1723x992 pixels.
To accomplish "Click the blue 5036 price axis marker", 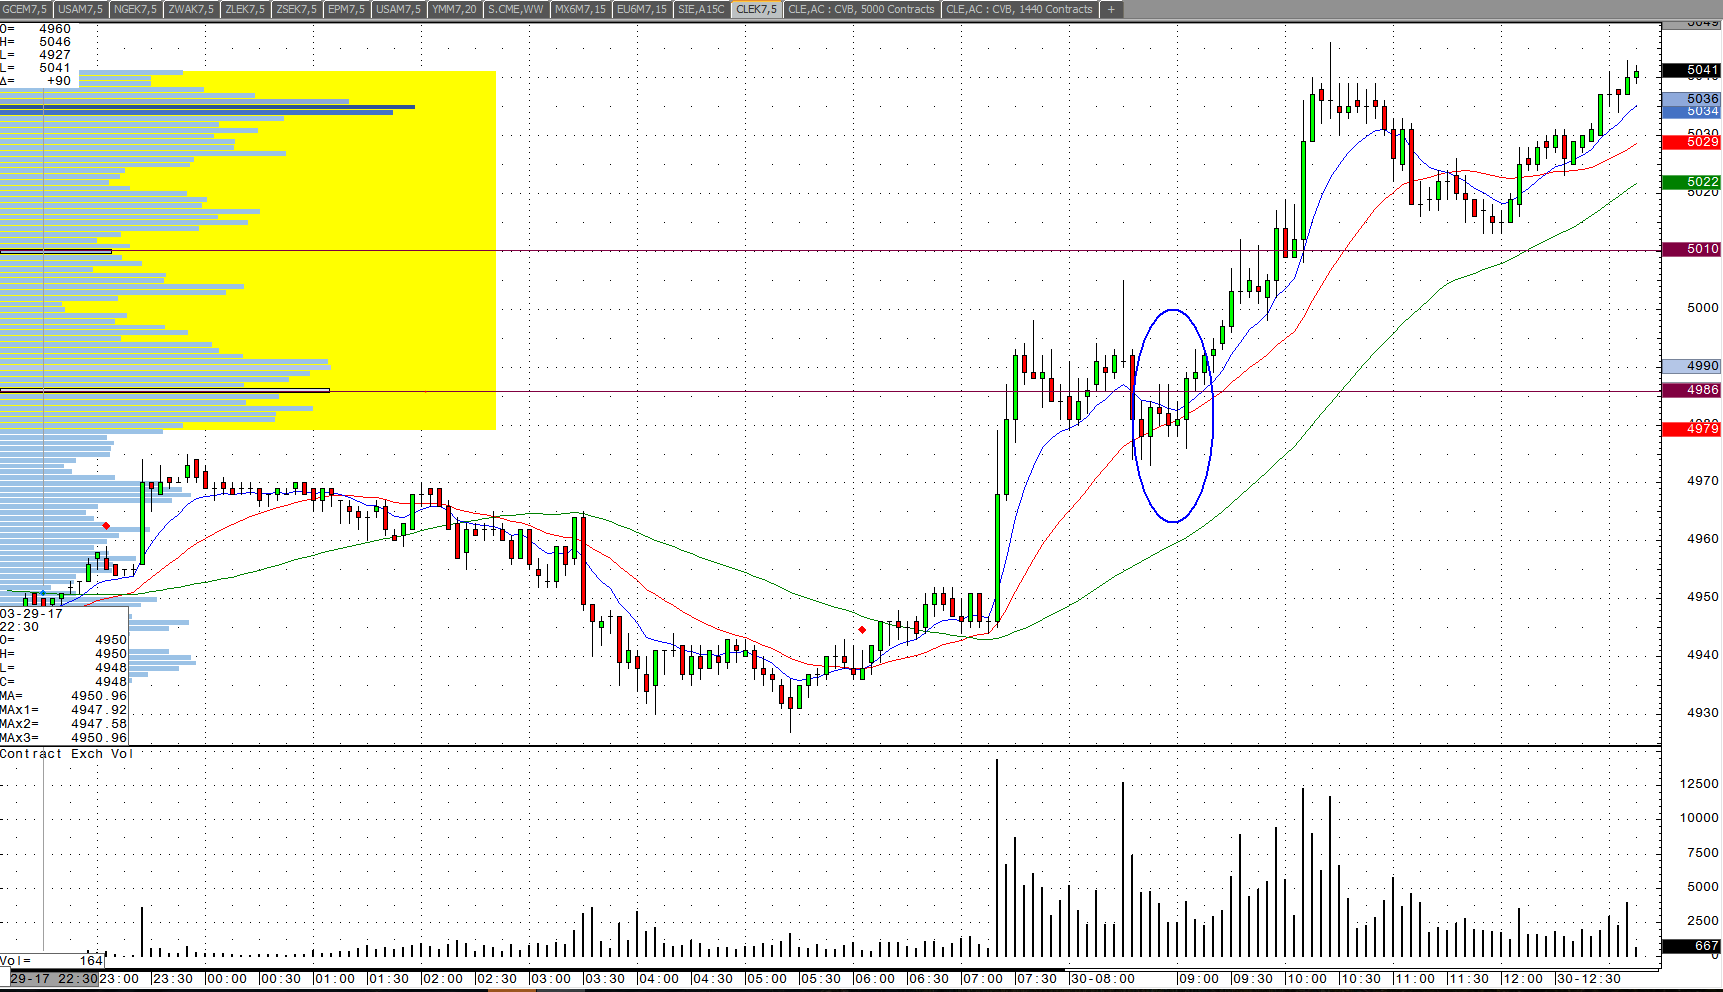I will click(x=1691, y=98).
